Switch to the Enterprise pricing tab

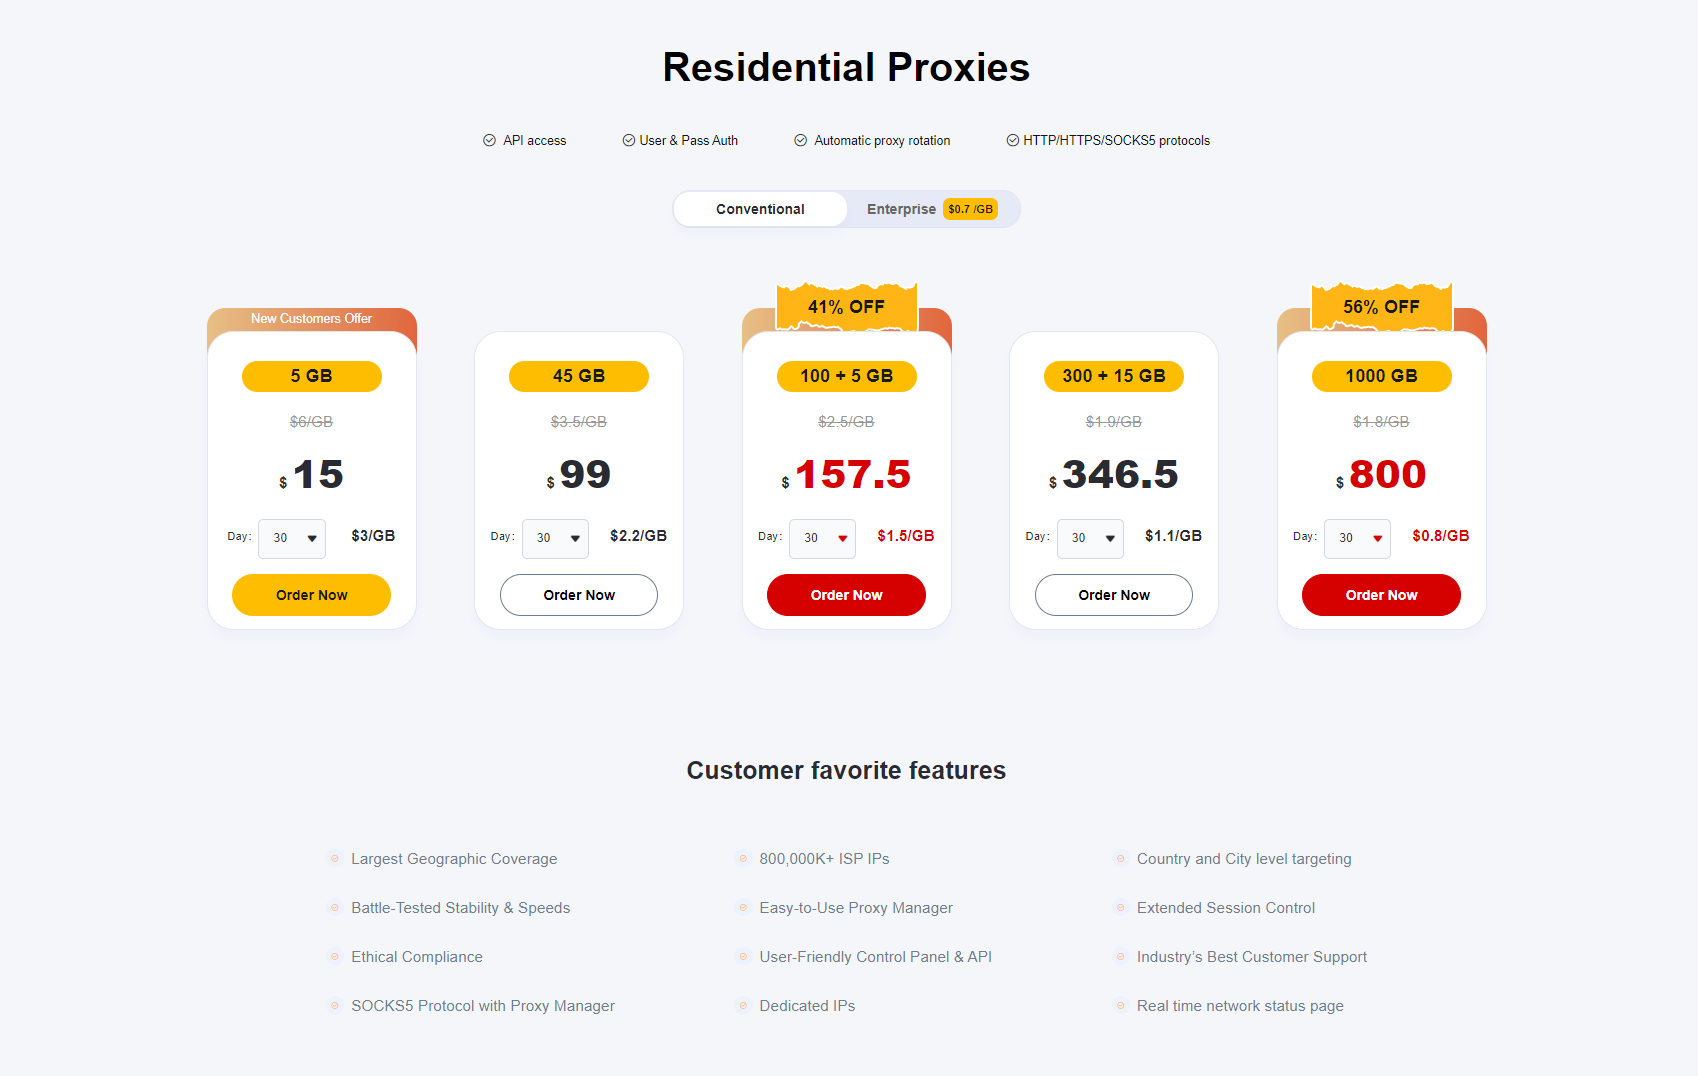coord(901,209)
